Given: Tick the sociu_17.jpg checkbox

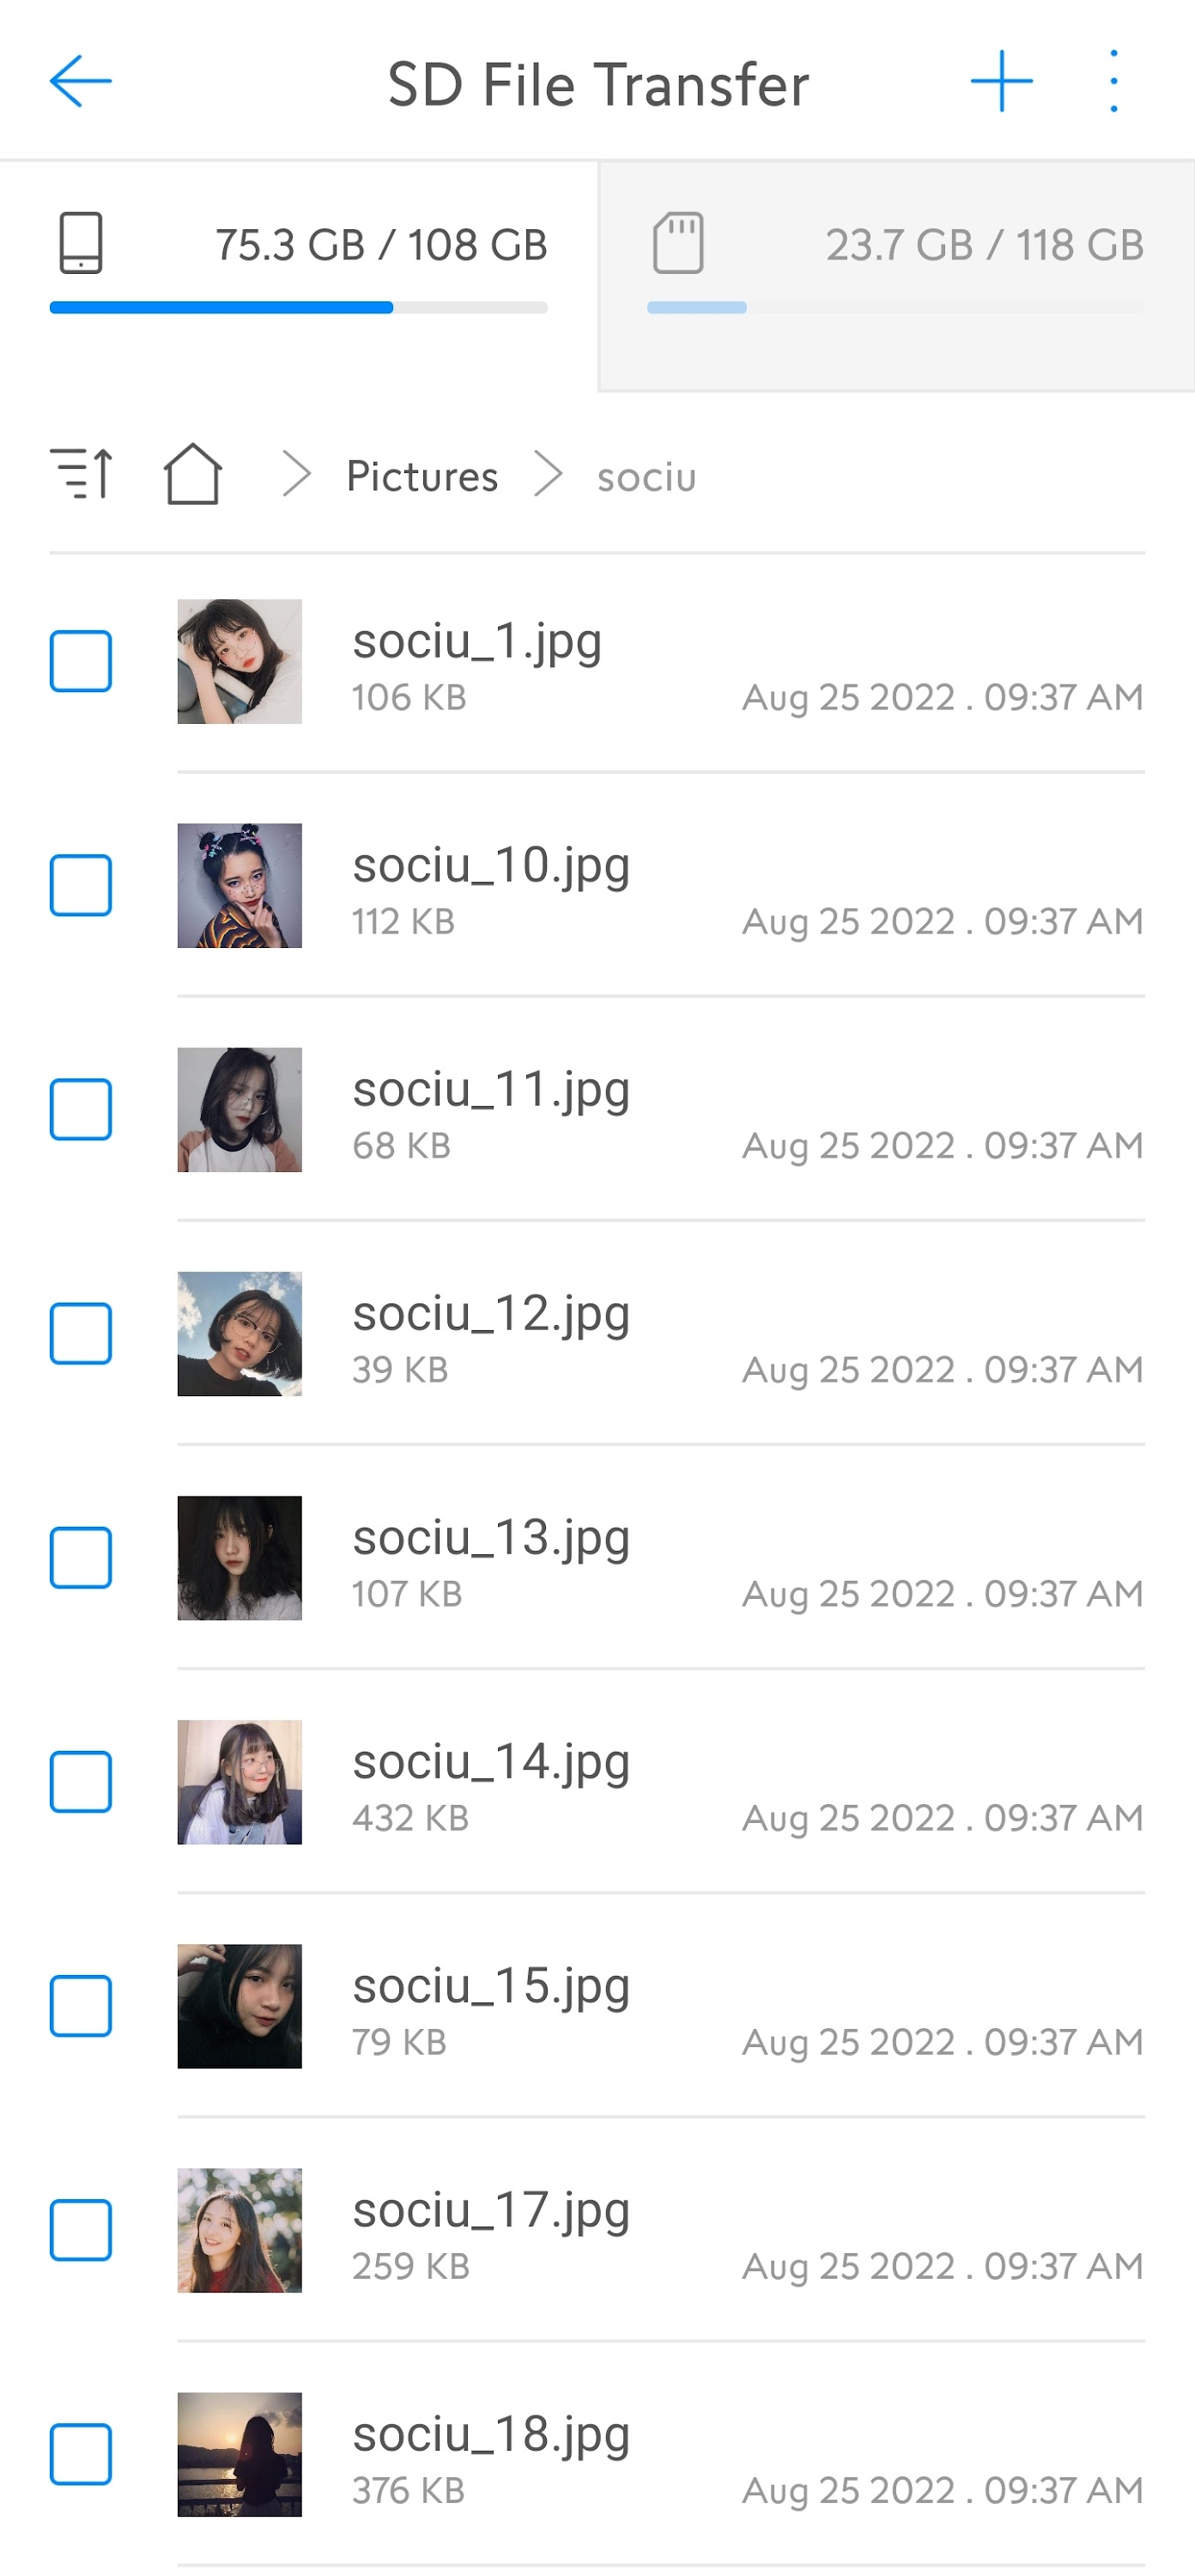Looking at the screenshot, I should click(x=81, y=2229).
